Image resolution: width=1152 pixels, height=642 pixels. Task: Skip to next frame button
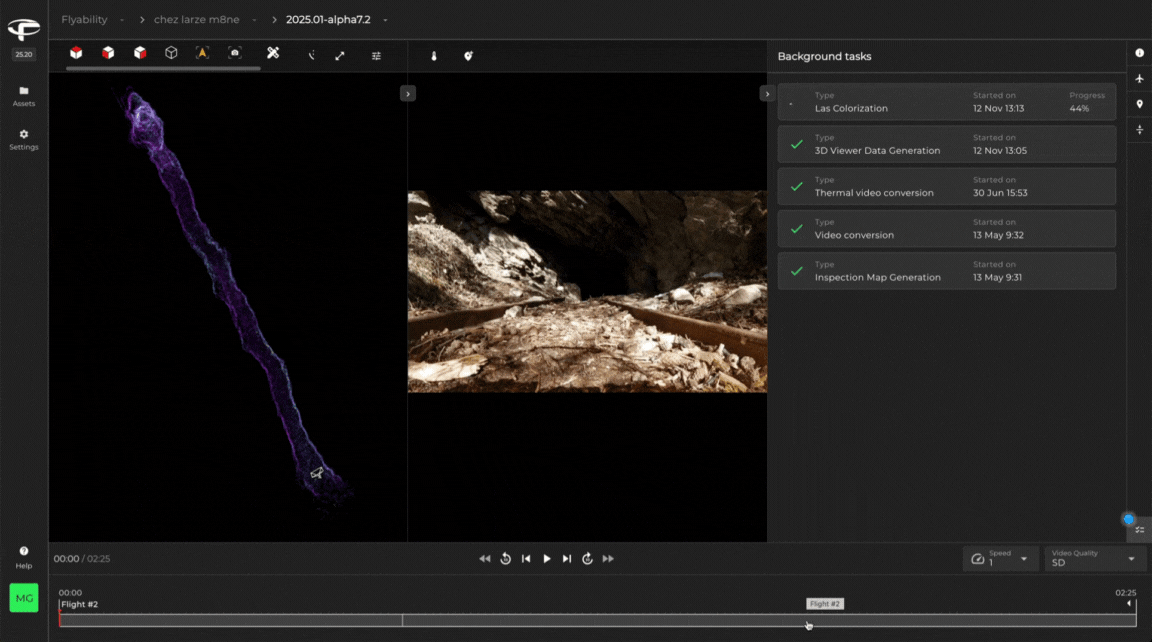[x=567, y=559]
